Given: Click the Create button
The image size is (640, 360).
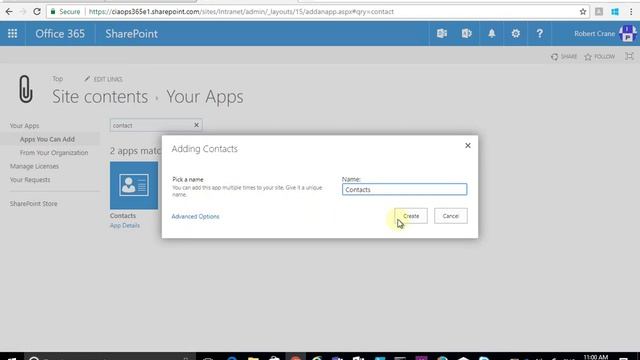Looking at the screenshot, I should tap(411, 216).
